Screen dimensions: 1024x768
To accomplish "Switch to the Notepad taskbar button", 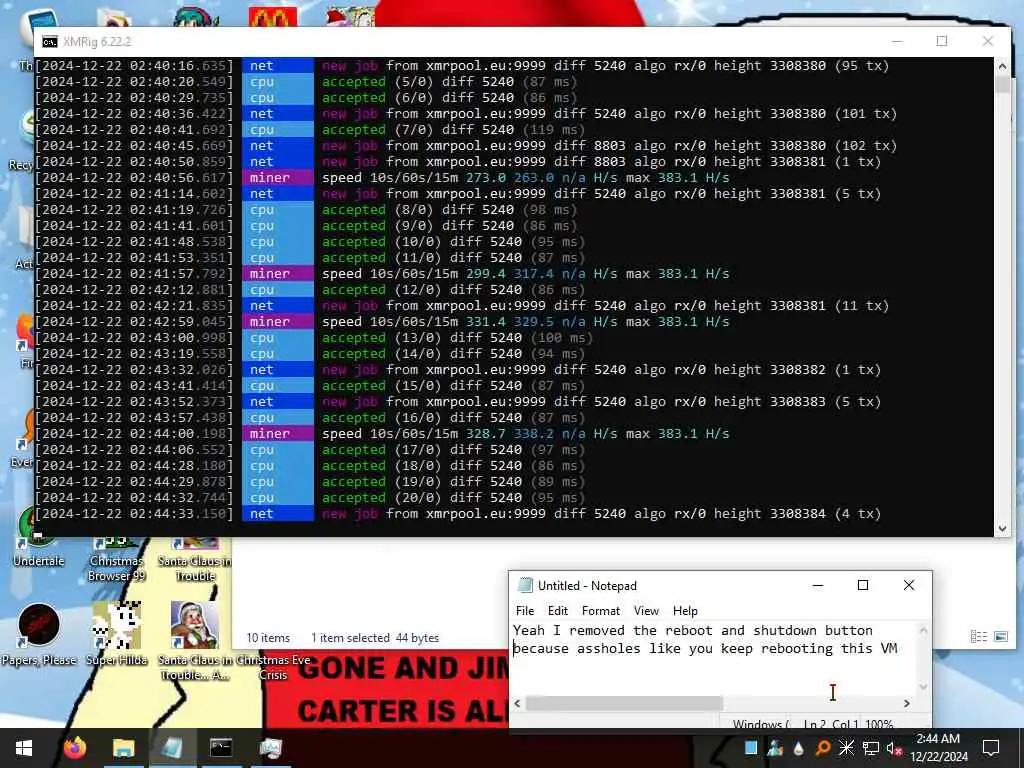I will 172,748.
